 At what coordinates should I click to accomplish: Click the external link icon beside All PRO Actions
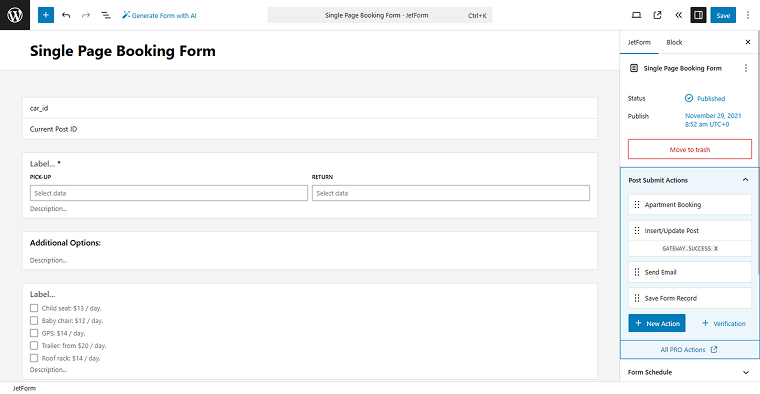point(714,349)
